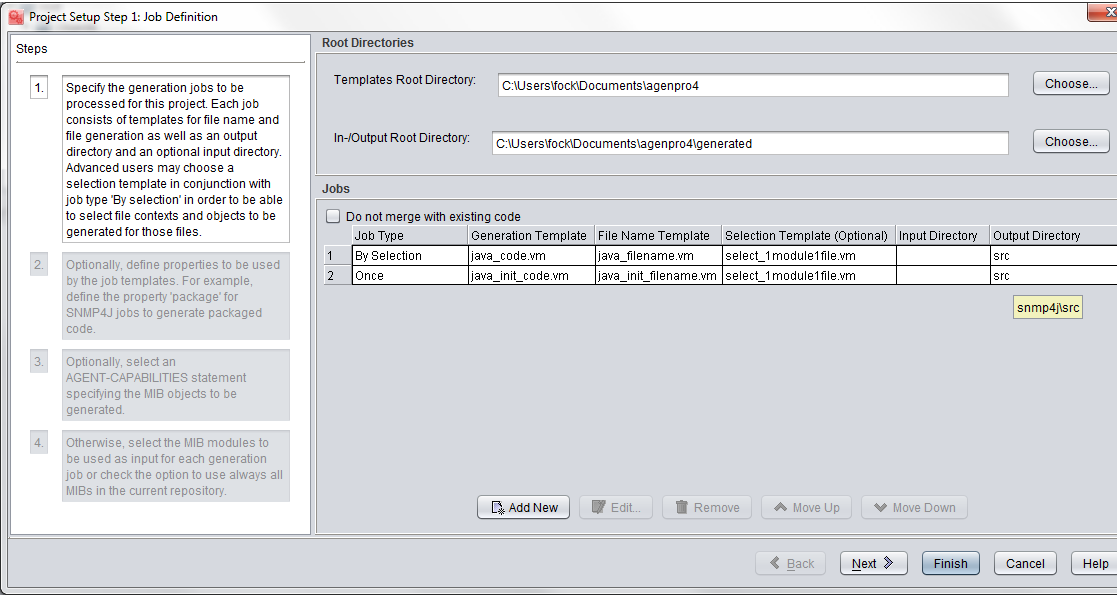Click the empty Input Directory cell in row 2
1117x598 pixels.
click(943, 275)
